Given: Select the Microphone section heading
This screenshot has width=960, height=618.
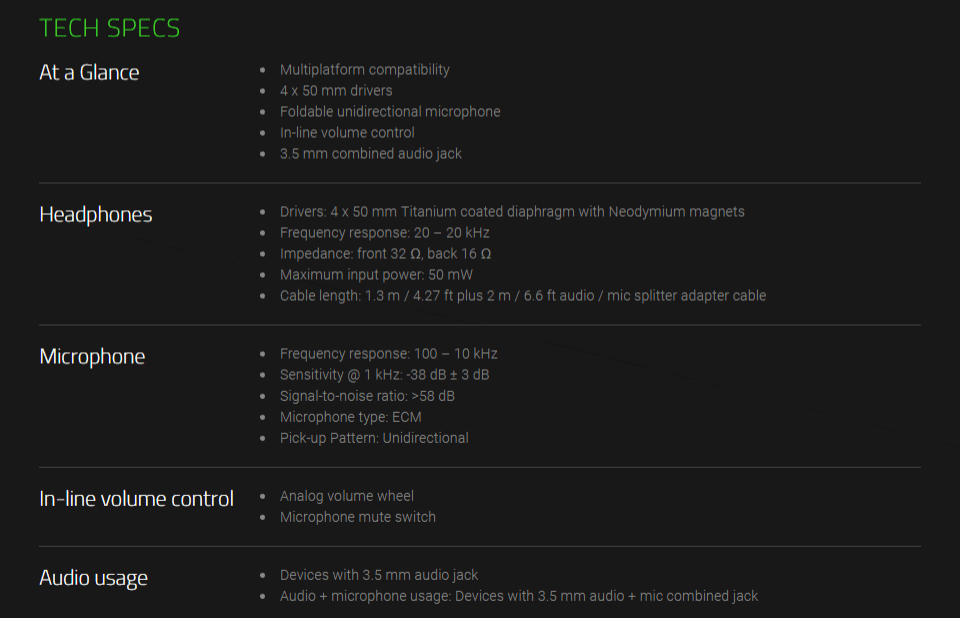Looking at the screenshot, I should point(92,356).
